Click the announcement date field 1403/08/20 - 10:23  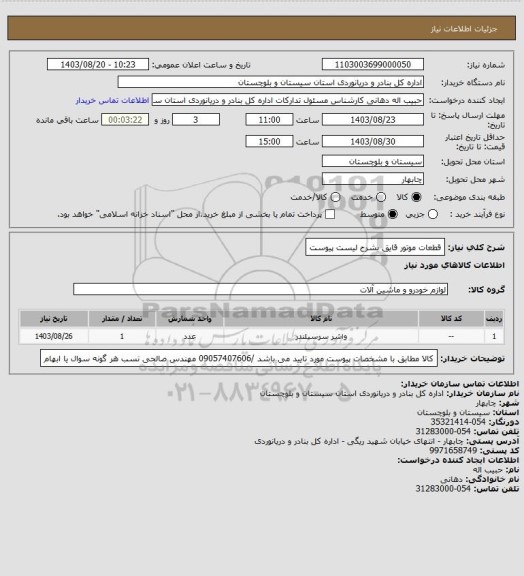(98, 64)
